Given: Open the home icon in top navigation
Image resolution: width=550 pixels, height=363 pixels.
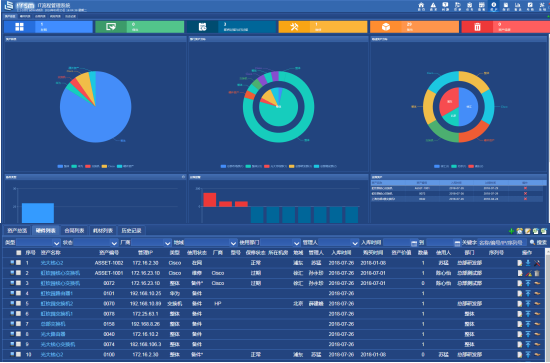Looking at the screenshot, I should tap(421, 6).
